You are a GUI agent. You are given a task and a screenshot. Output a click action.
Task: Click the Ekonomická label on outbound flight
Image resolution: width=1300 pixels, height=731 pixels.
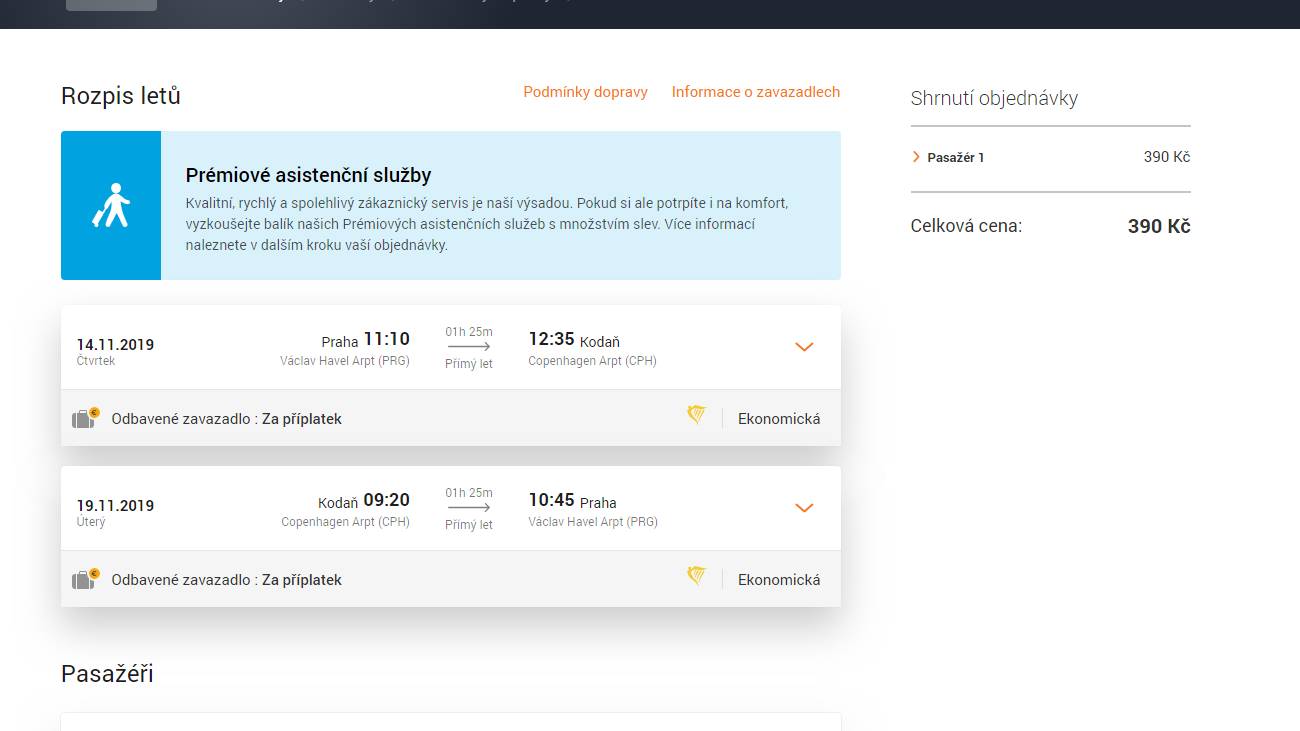778,419
